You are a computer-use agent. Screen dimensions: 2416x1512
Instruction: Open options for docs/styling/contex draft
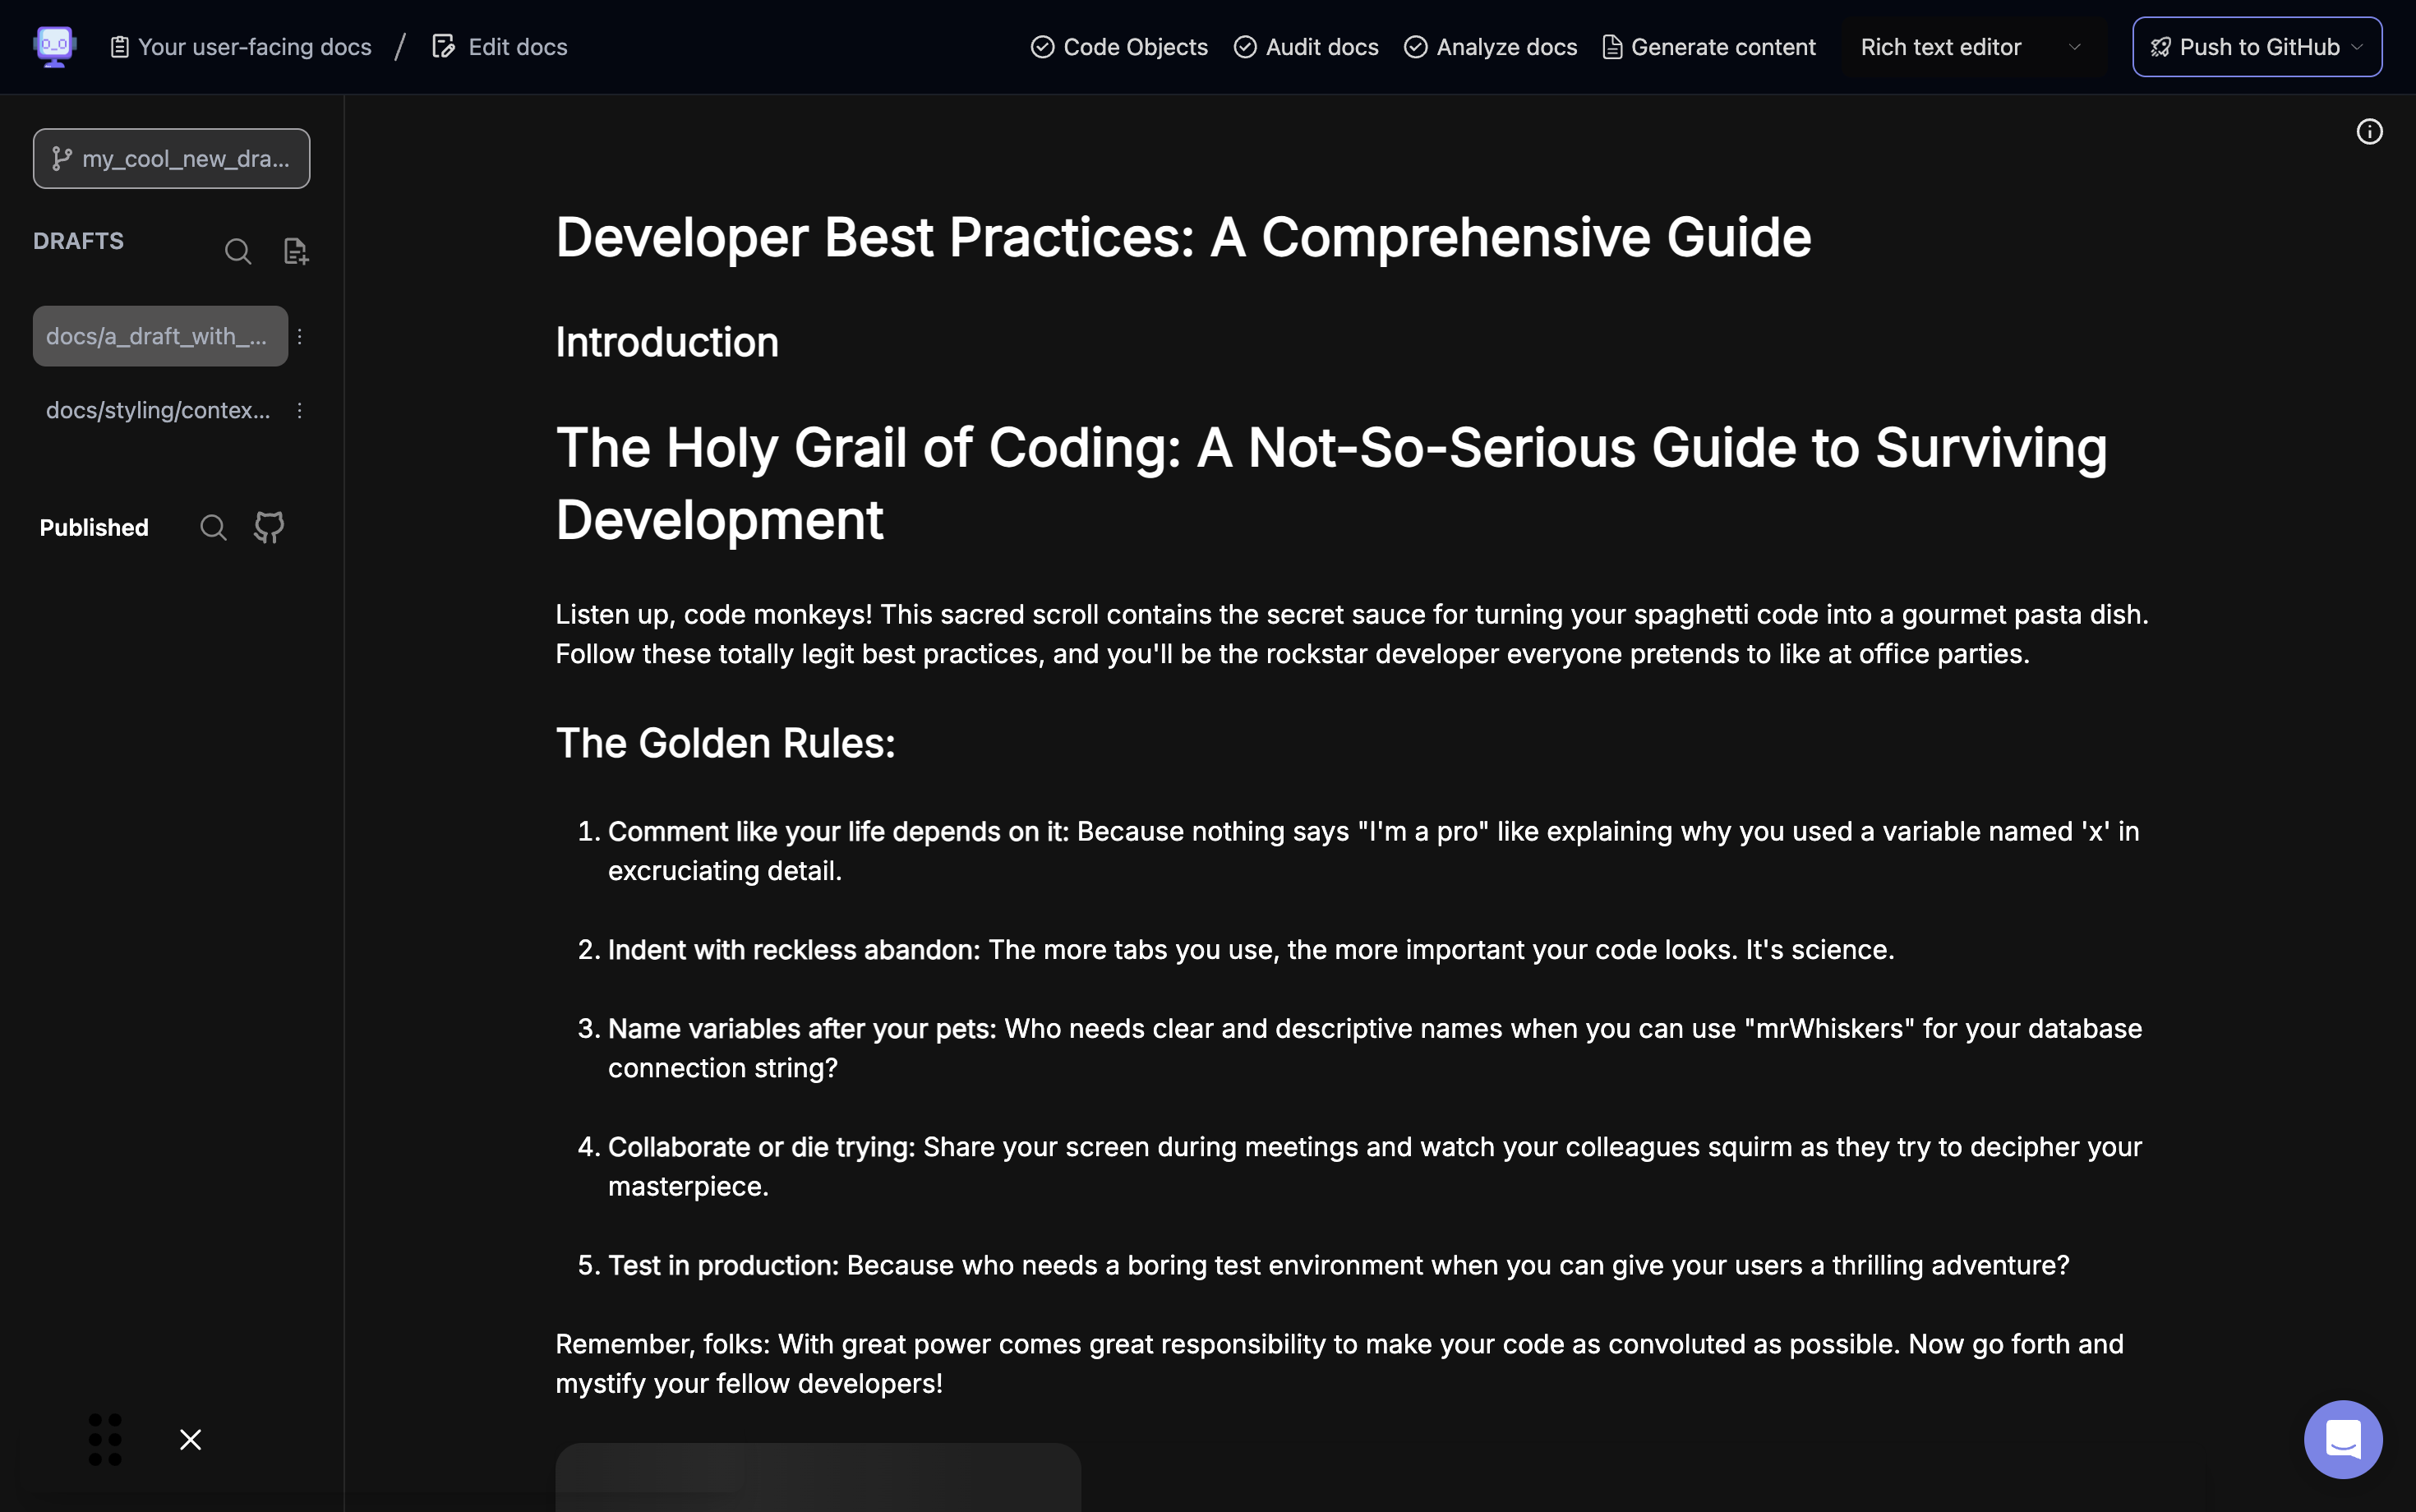click(x=299, y=411)
